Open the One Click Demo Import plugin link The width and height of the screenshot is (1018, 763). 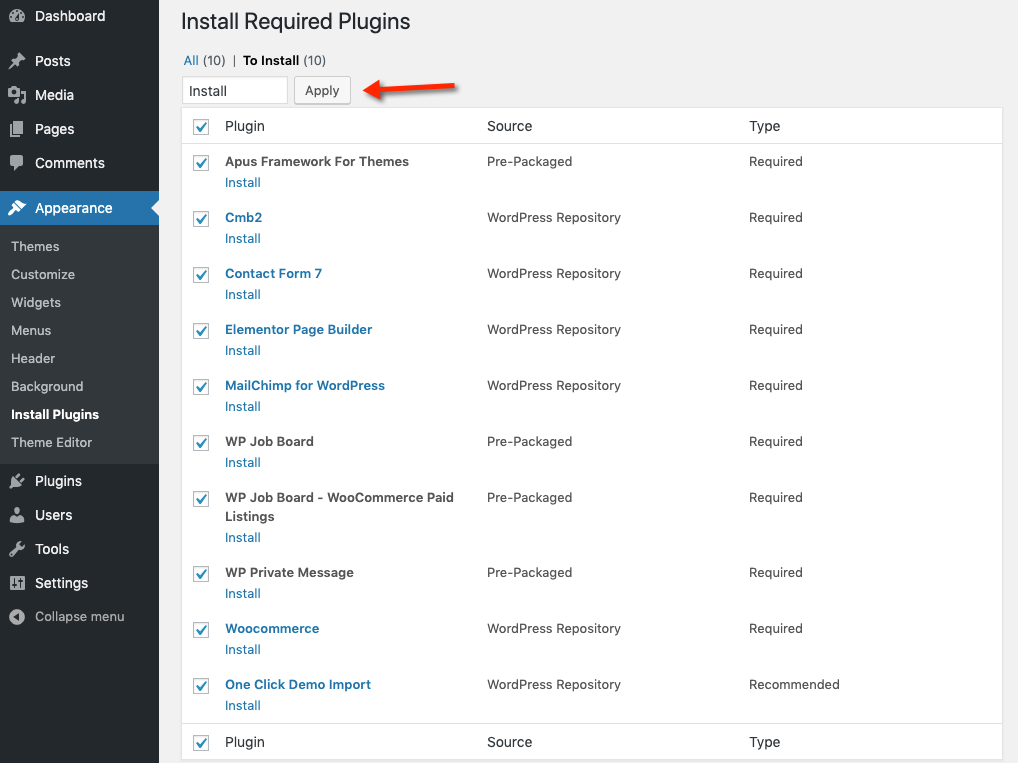[298, 685]
